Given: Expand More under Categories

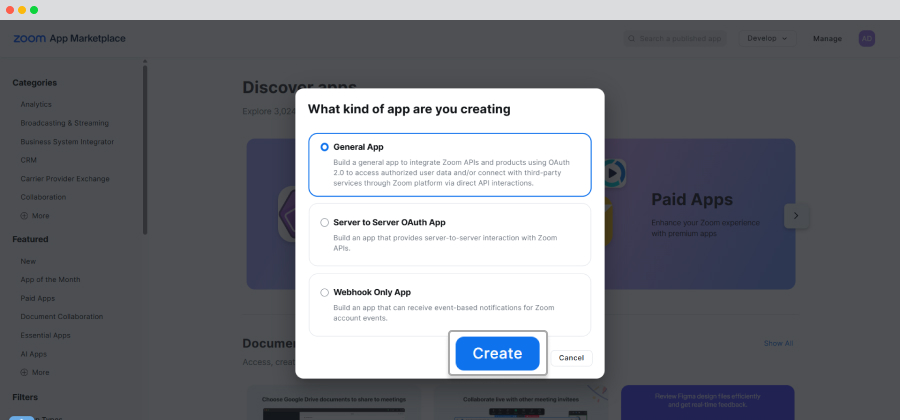Looking at the screenshot, I should click(35, 216).
